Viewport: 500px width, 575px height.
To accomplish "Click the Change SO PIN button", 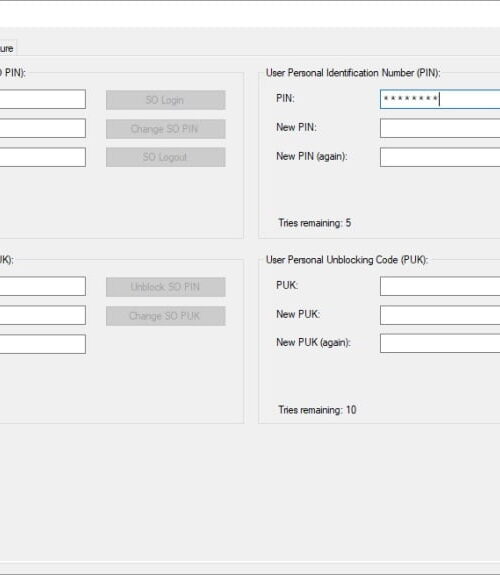I will coord(165,129).
